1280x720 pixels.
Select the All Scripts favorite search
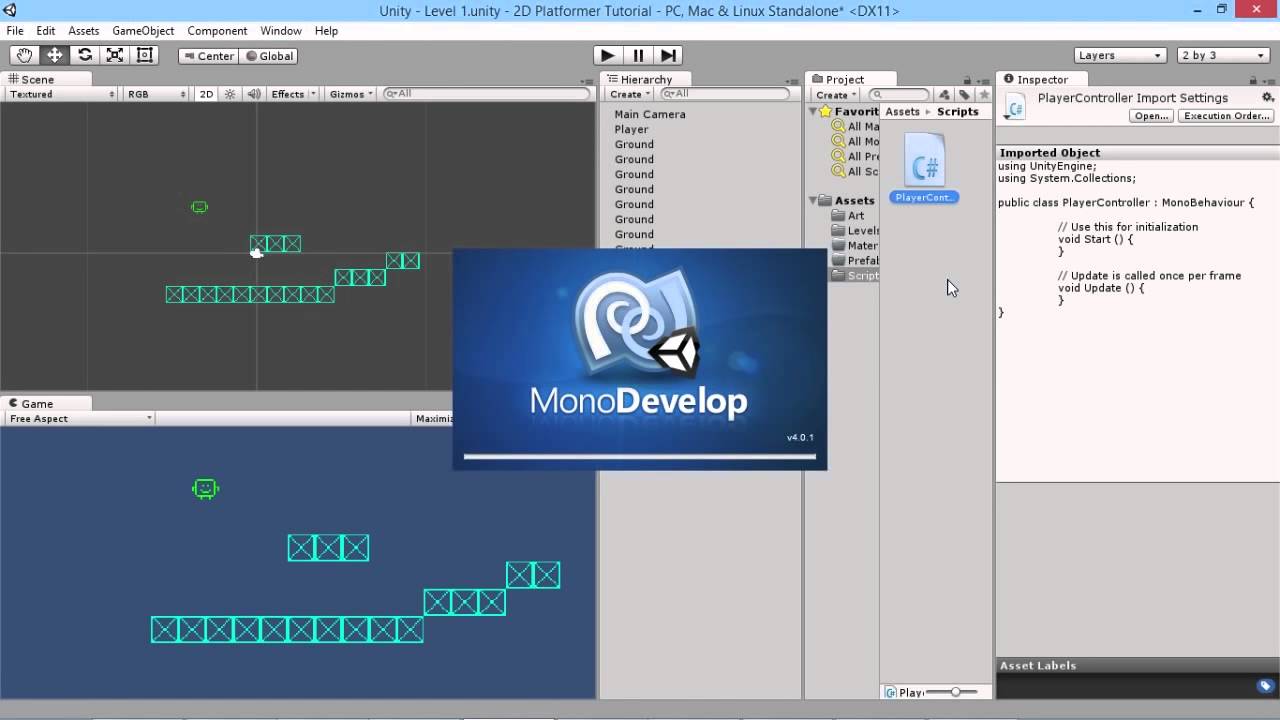pos(856,172)
